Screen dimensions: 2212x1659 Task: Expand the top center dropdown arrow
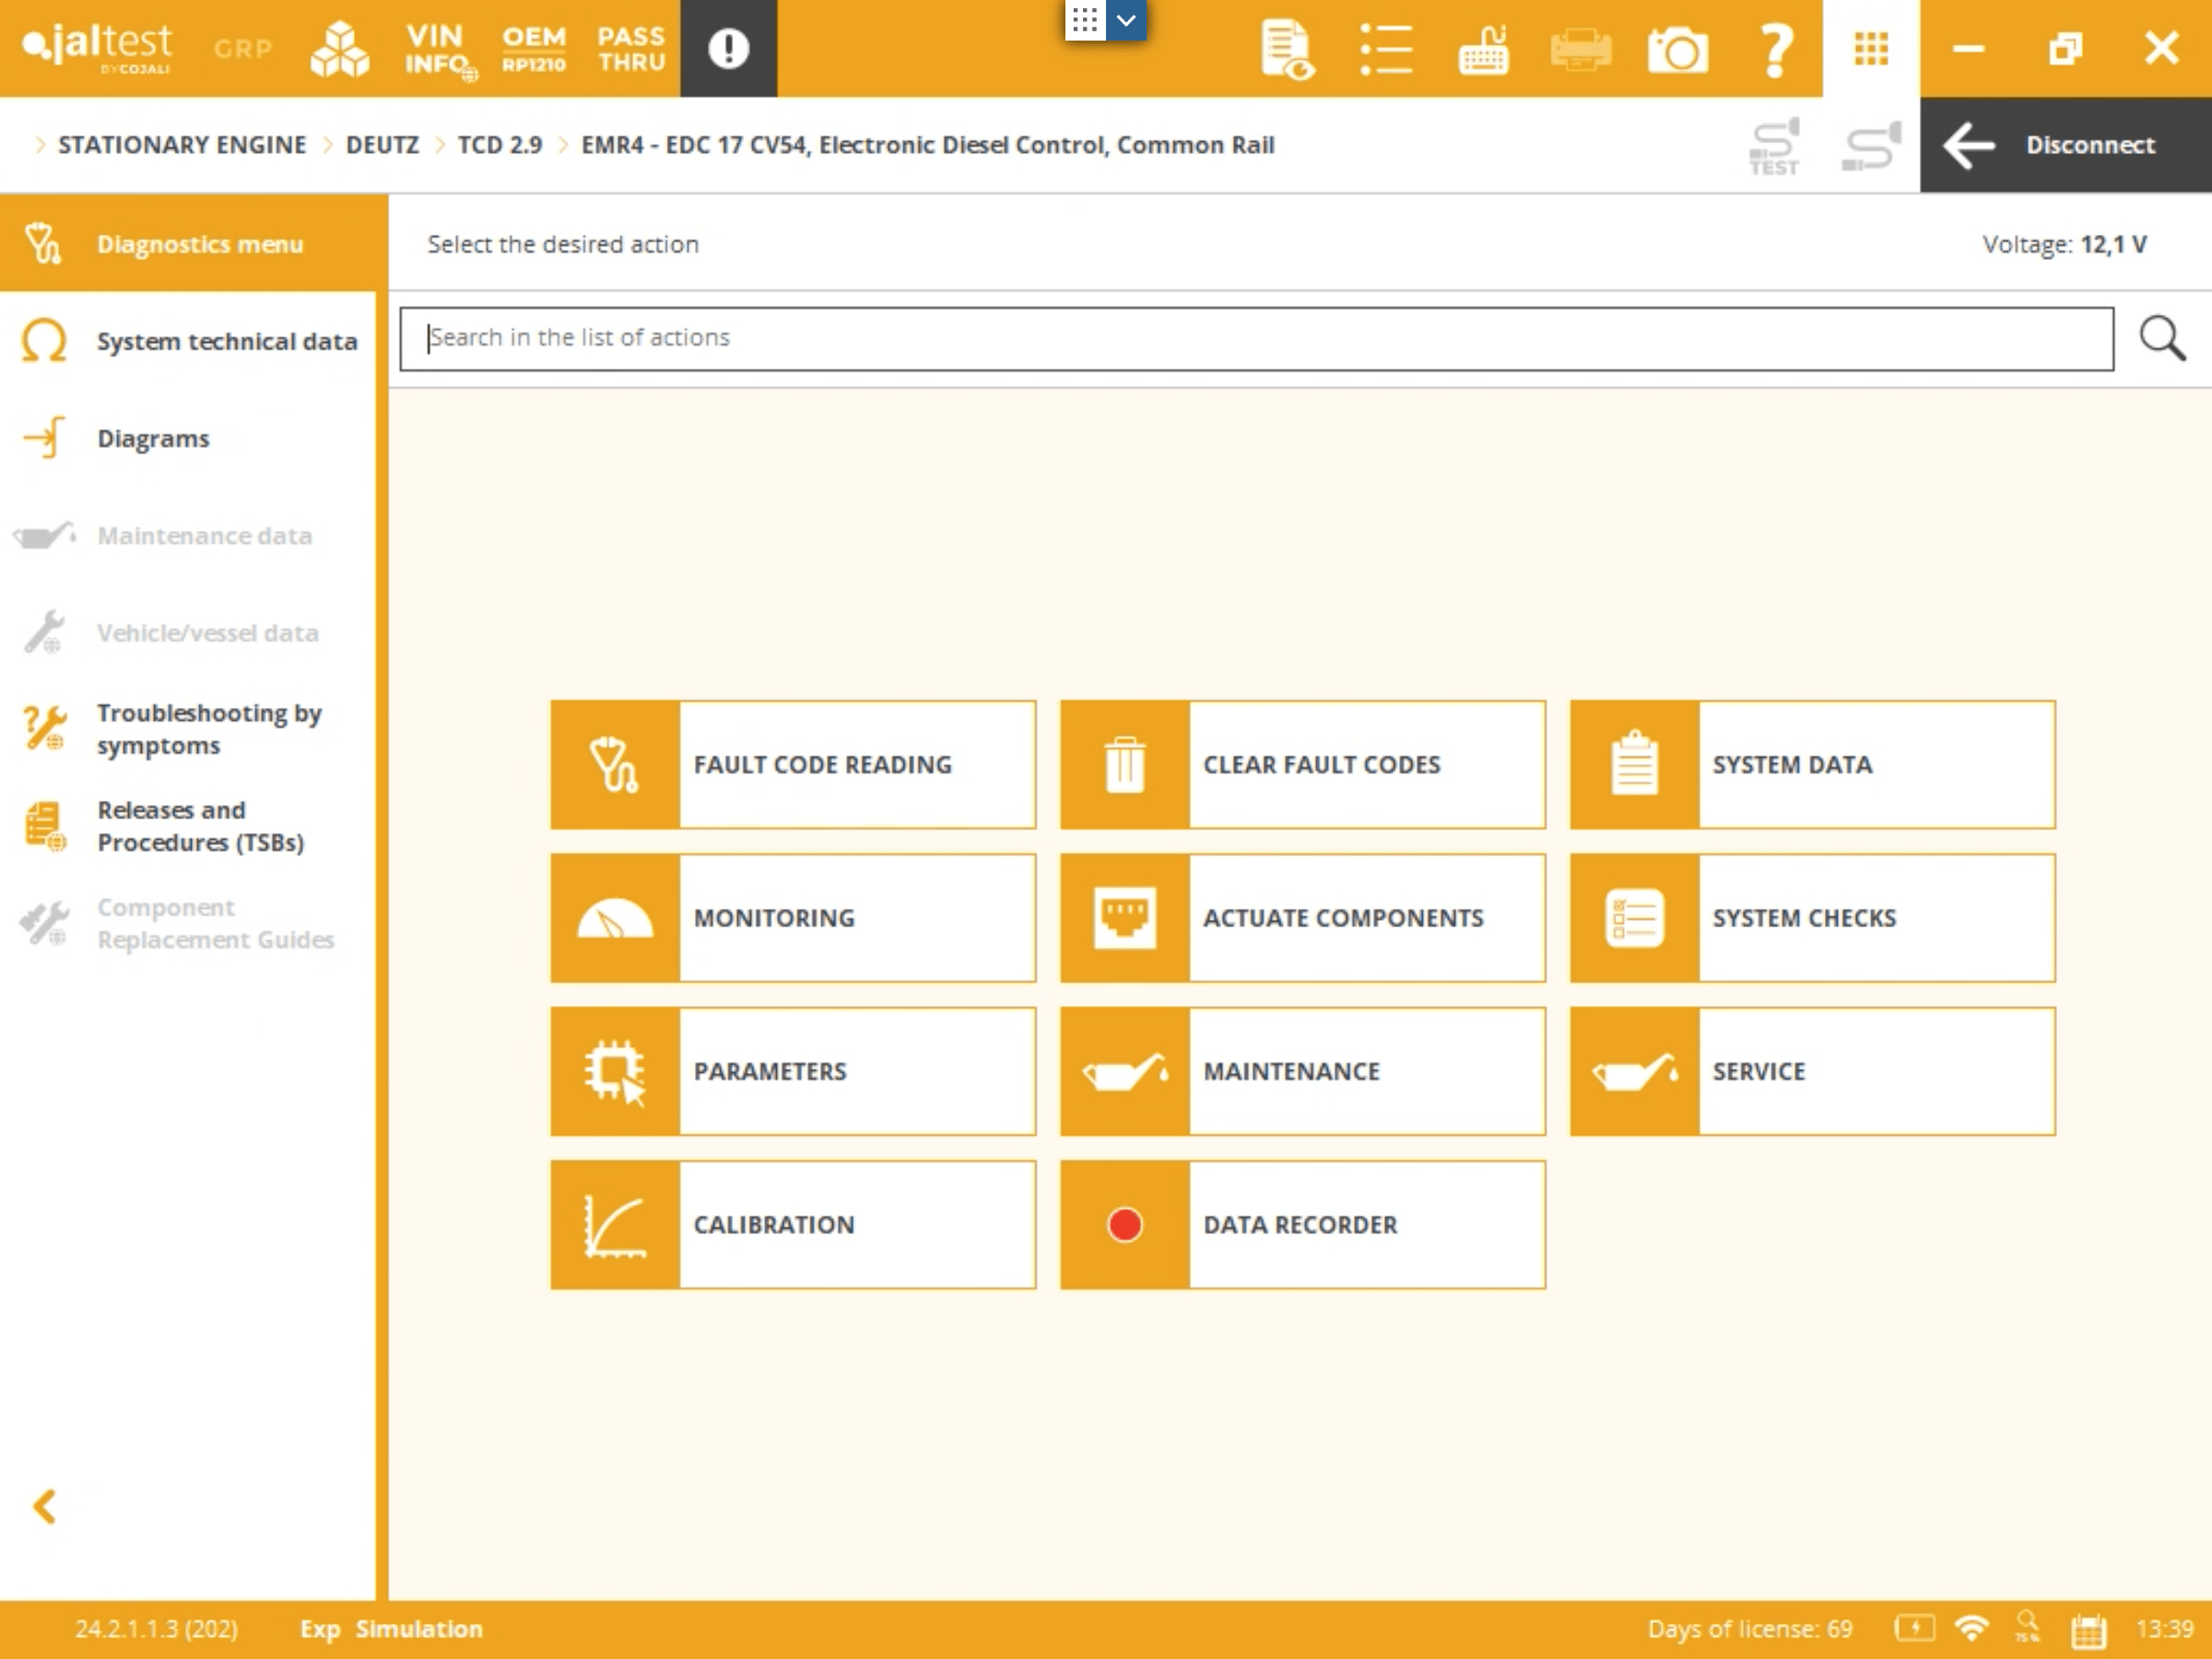1126,20
